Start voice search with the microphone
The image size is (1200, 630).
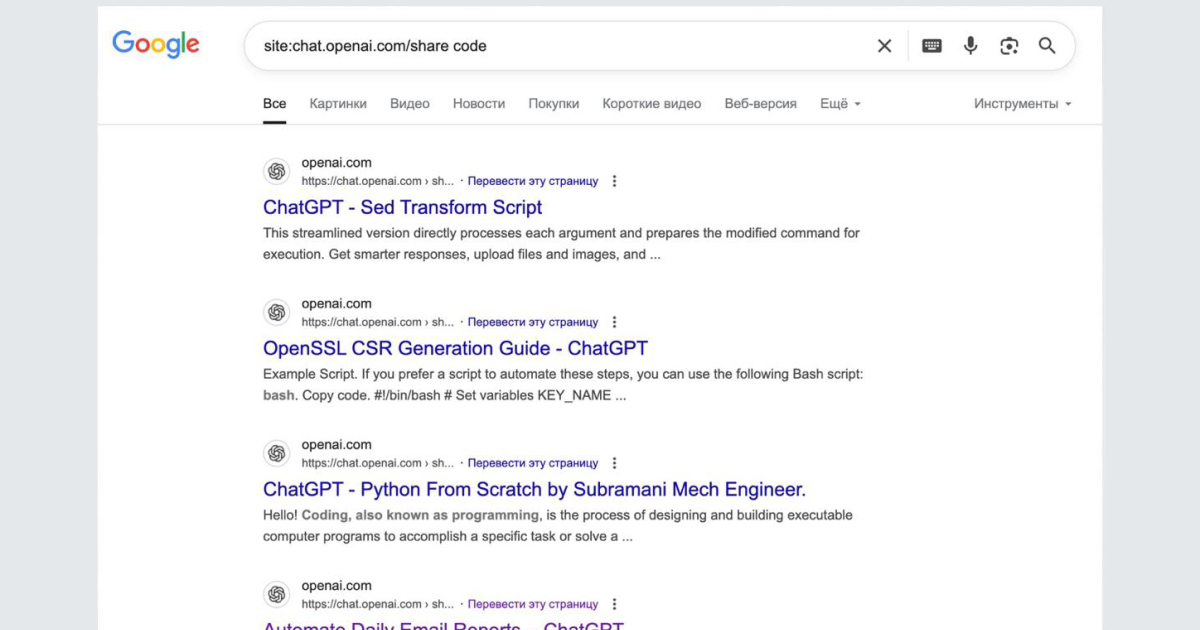tap(970, 46)
